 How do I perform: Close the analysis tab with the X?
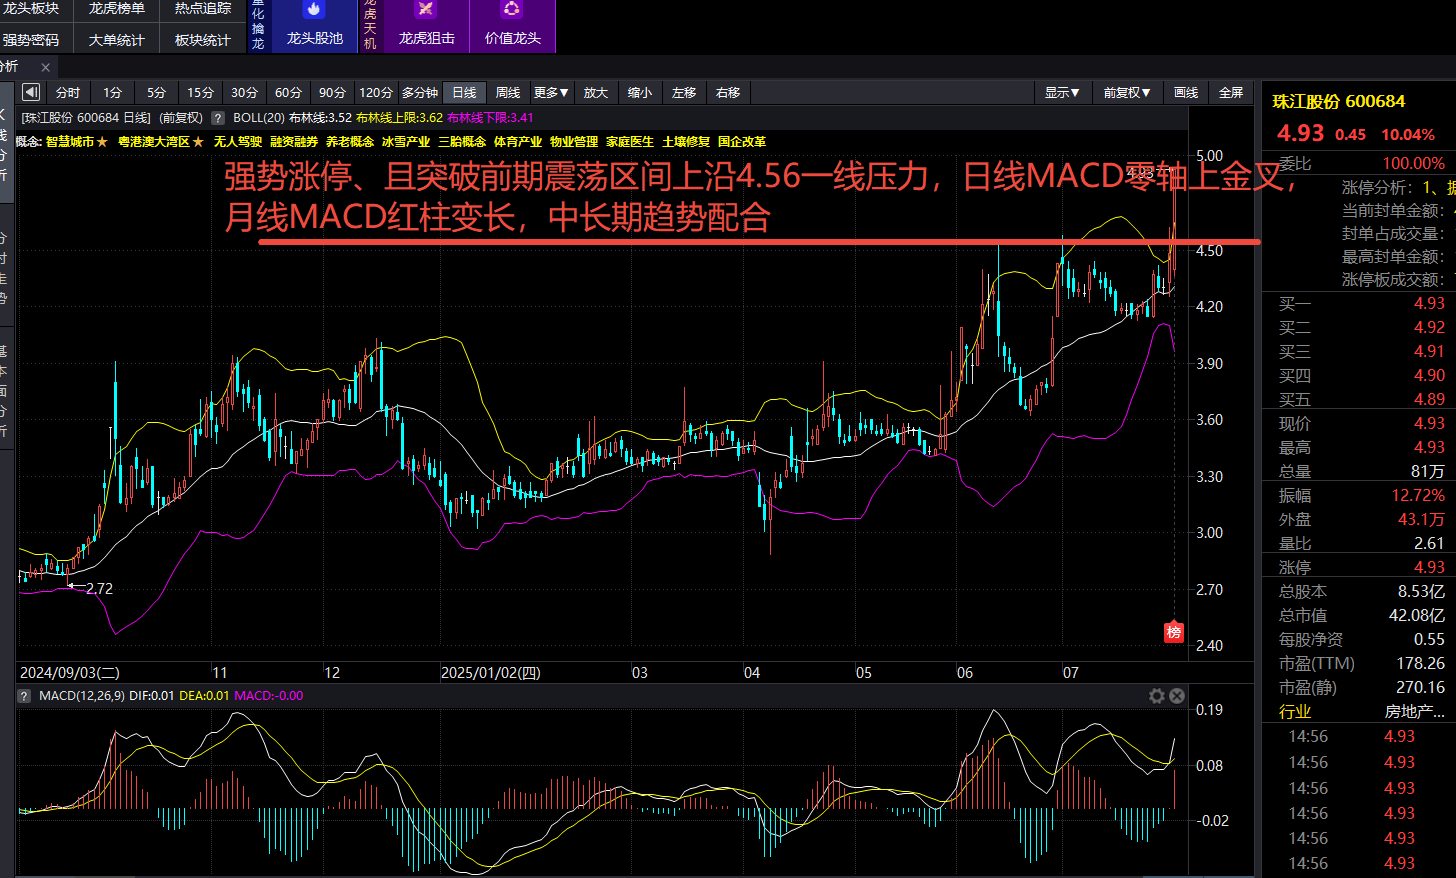tap(45, 67)
